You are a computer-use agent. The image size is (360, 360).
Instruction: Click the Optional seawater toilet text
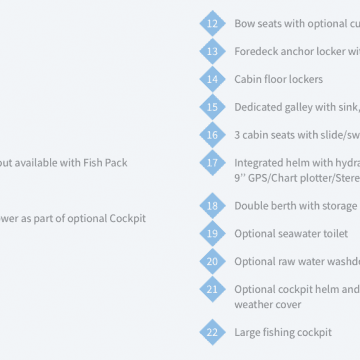point(291,234)
